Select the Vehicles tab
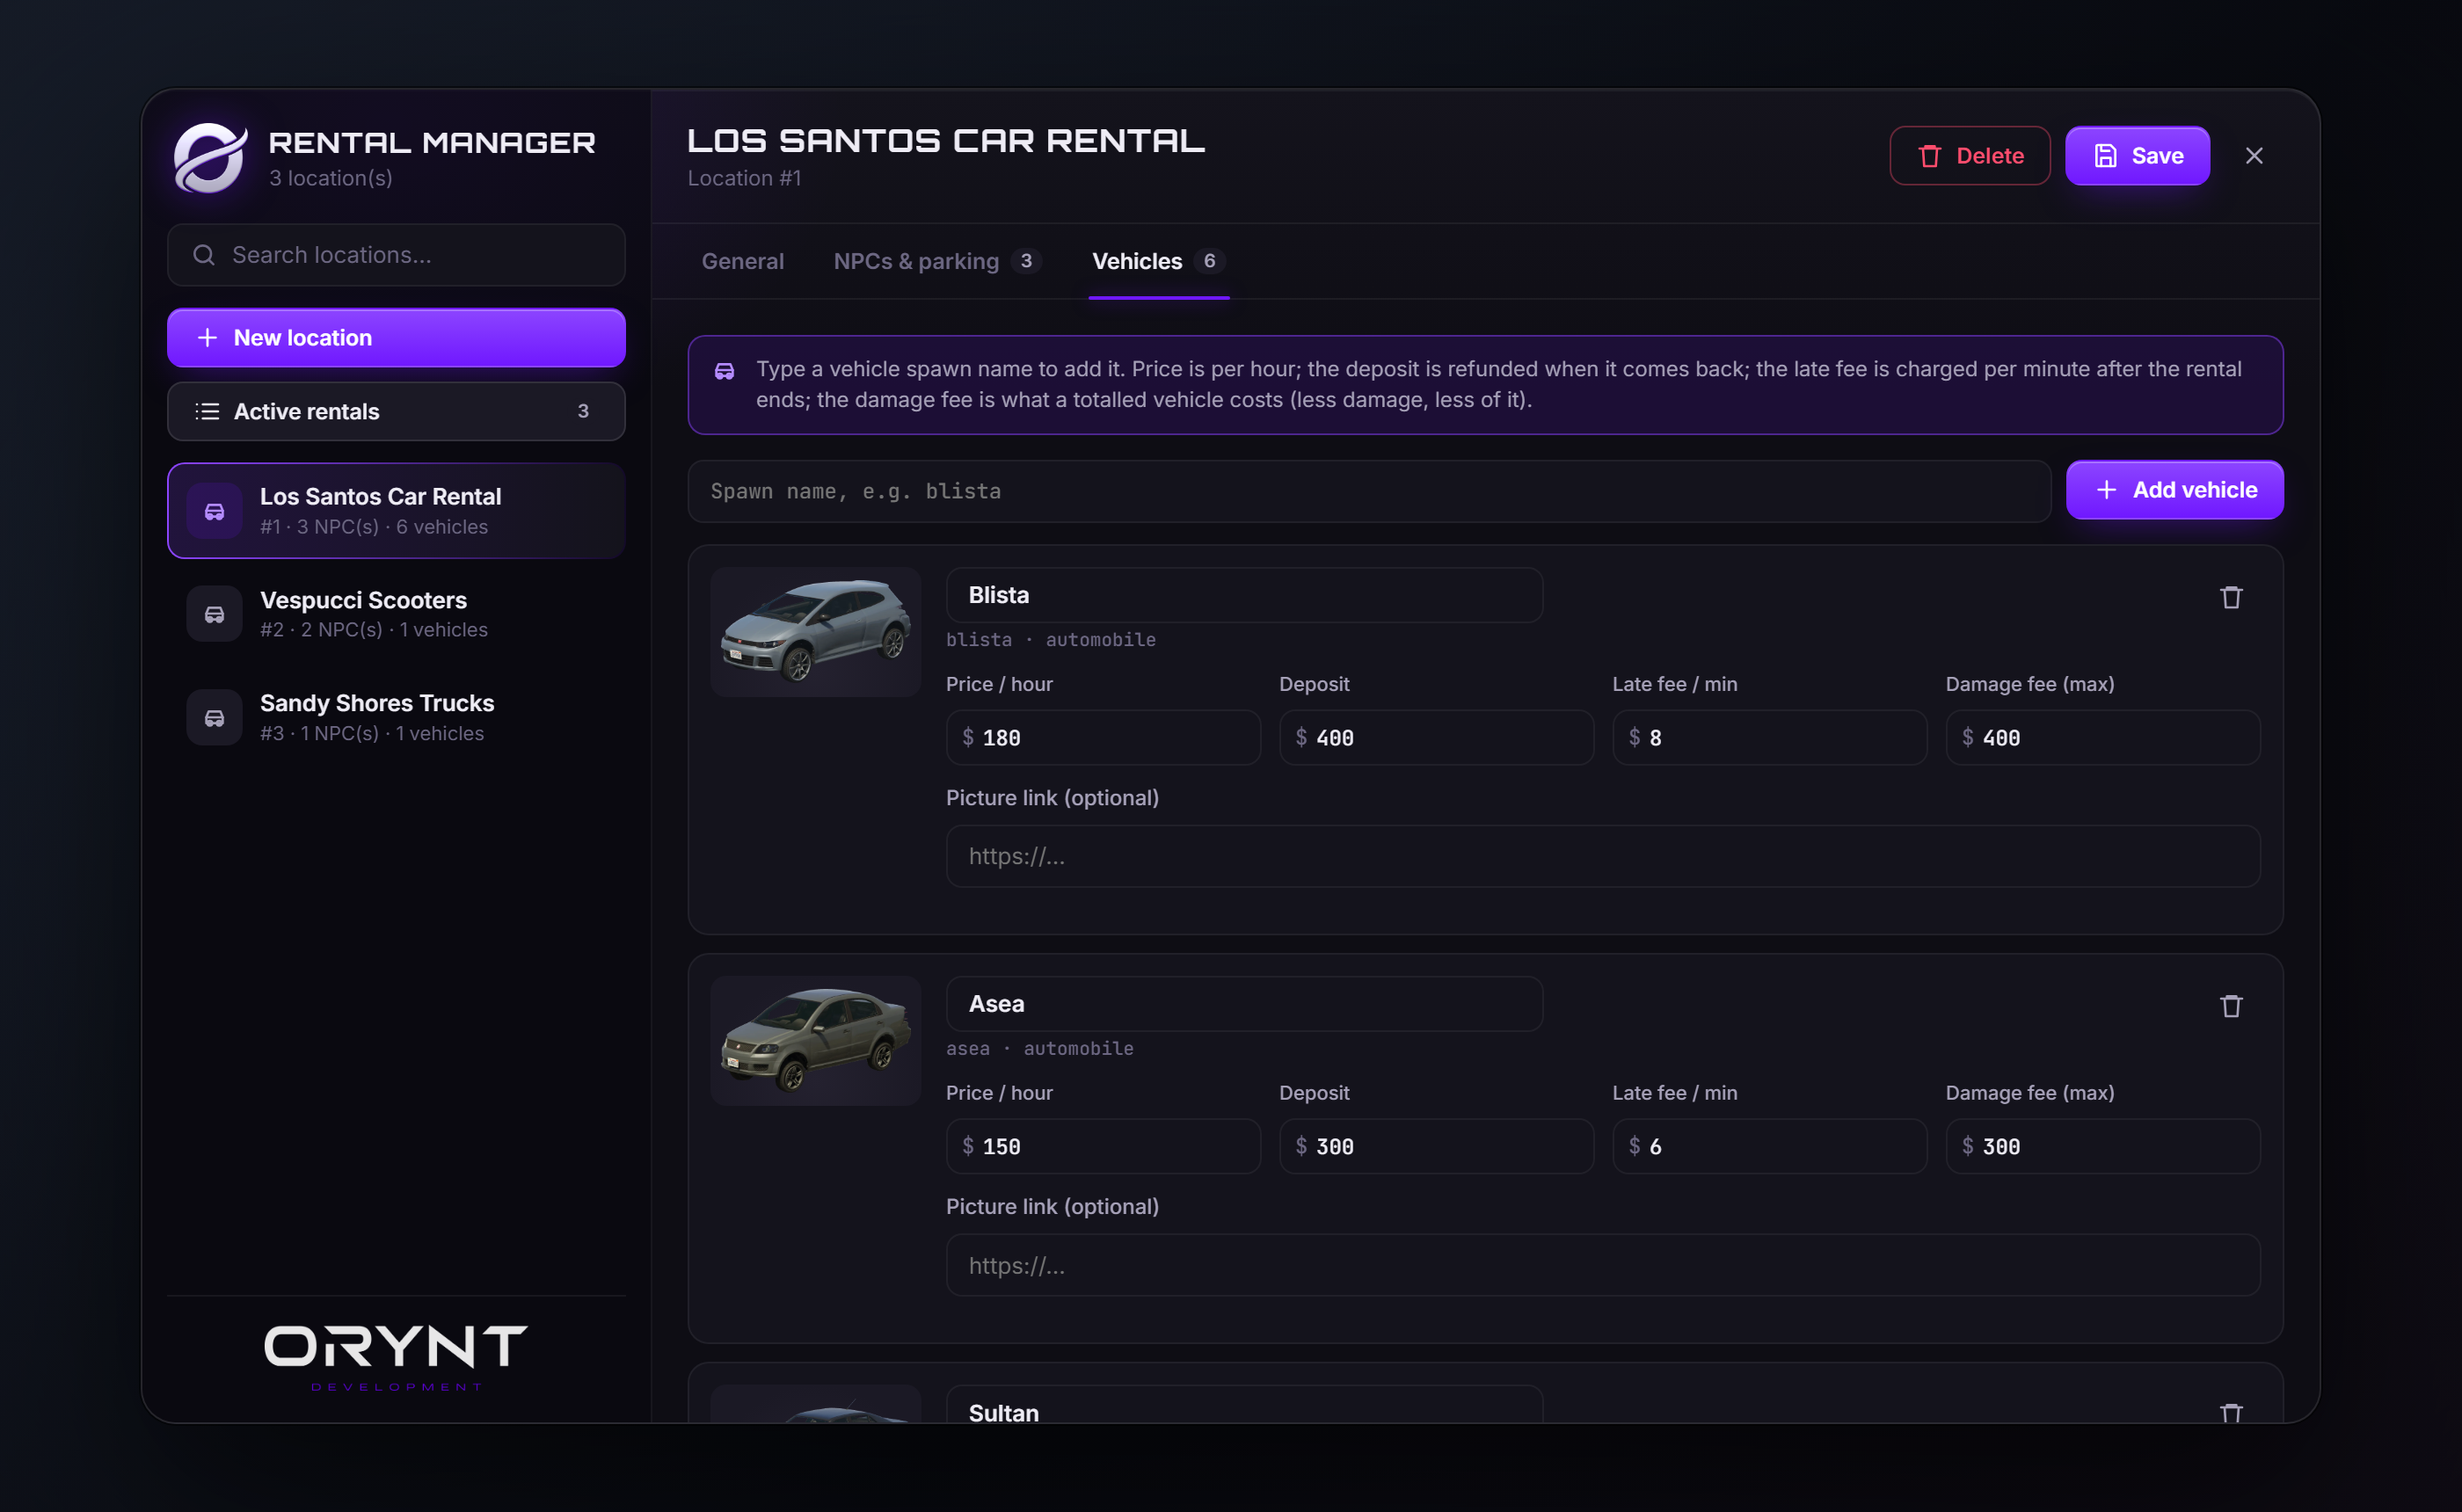This screenshot has width=2462, height=1512. pyautogui.click(x=1158, y=261)
